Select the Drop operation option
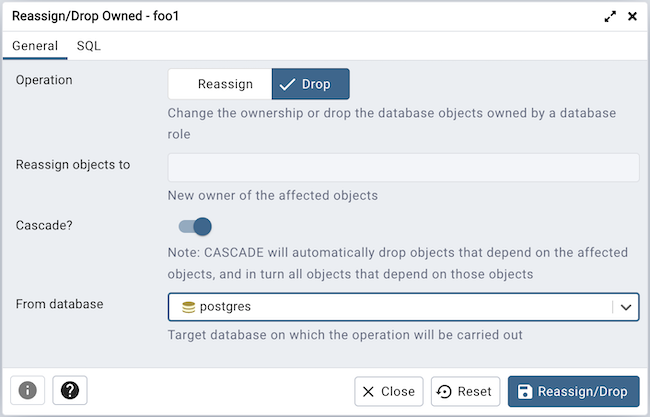 311,84
